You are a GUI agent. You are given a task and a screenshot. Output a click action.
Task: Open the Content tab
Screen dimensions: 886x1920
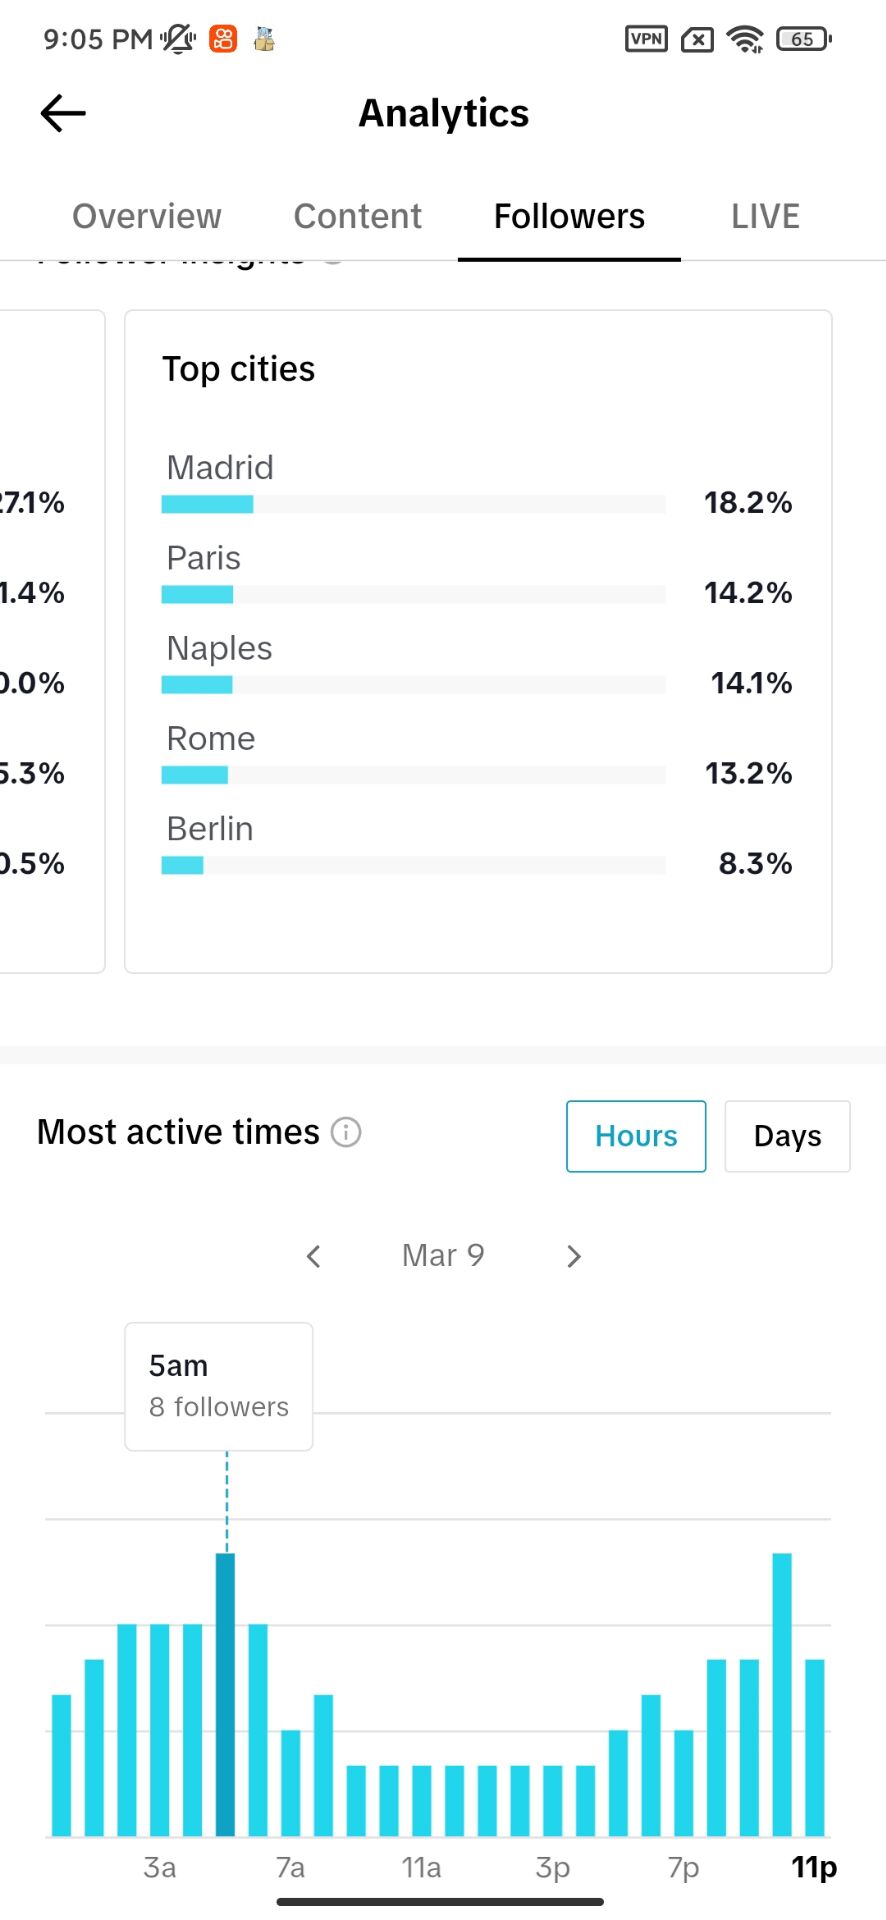click(x=358, y=216)
